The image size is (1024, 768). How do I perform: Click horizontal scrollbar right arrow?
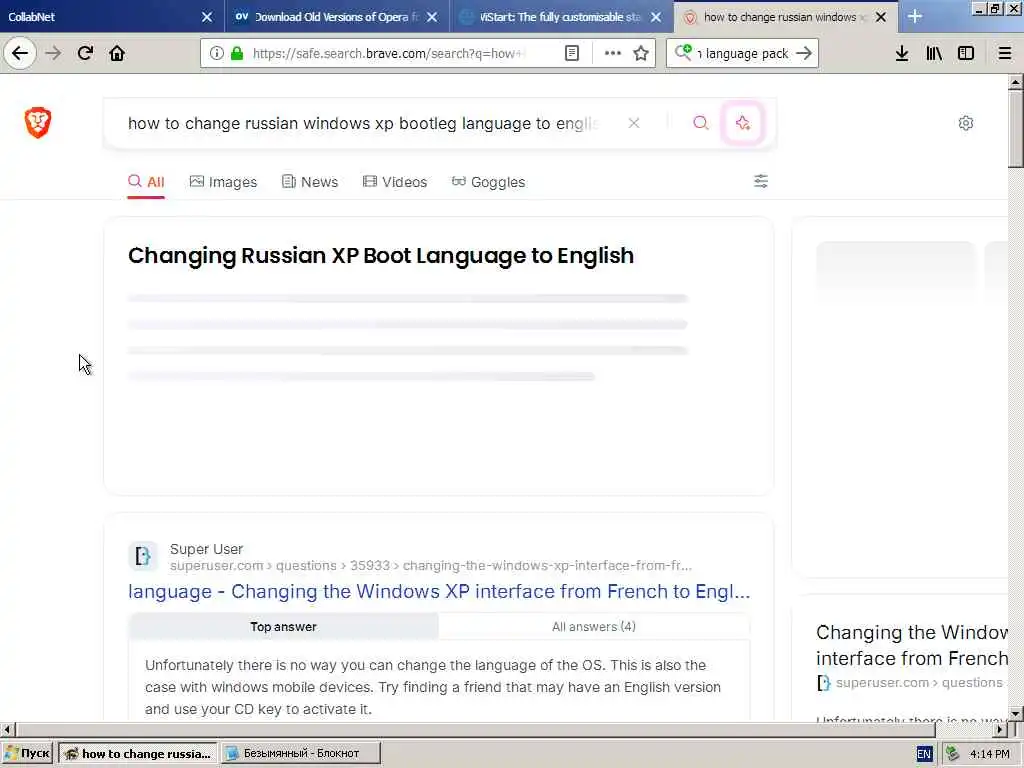tap(1000, 729)
